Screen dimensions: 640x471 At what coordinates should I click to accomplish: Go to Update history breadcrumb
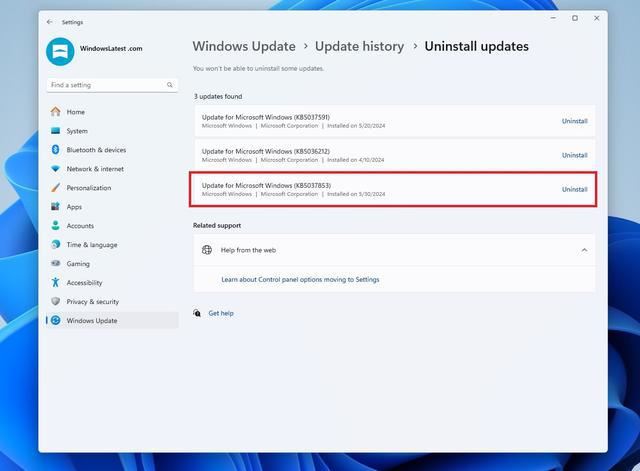point(359,46)
